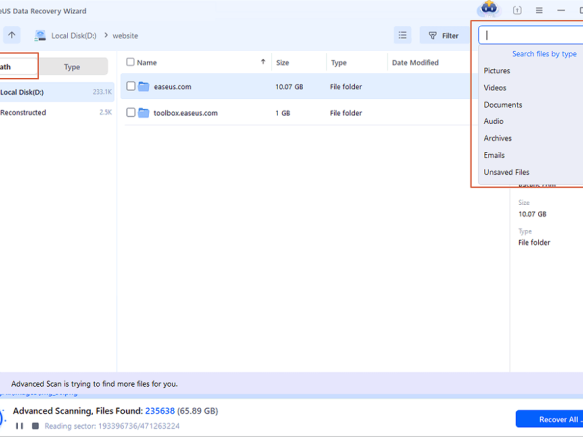This screenshot has height=437, width=583.
Task: Click the toolbox.easeus.com folder icon
Action: 144,113
